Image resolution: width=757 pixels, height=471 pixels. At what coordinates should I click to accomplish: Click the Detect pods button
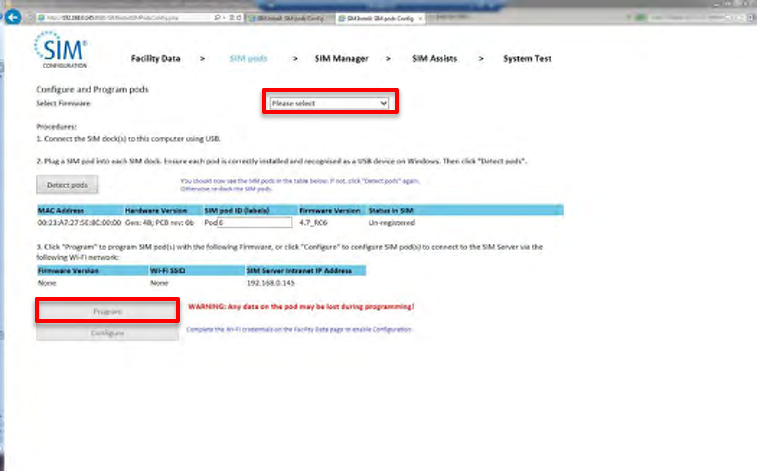tap(67, 185)
